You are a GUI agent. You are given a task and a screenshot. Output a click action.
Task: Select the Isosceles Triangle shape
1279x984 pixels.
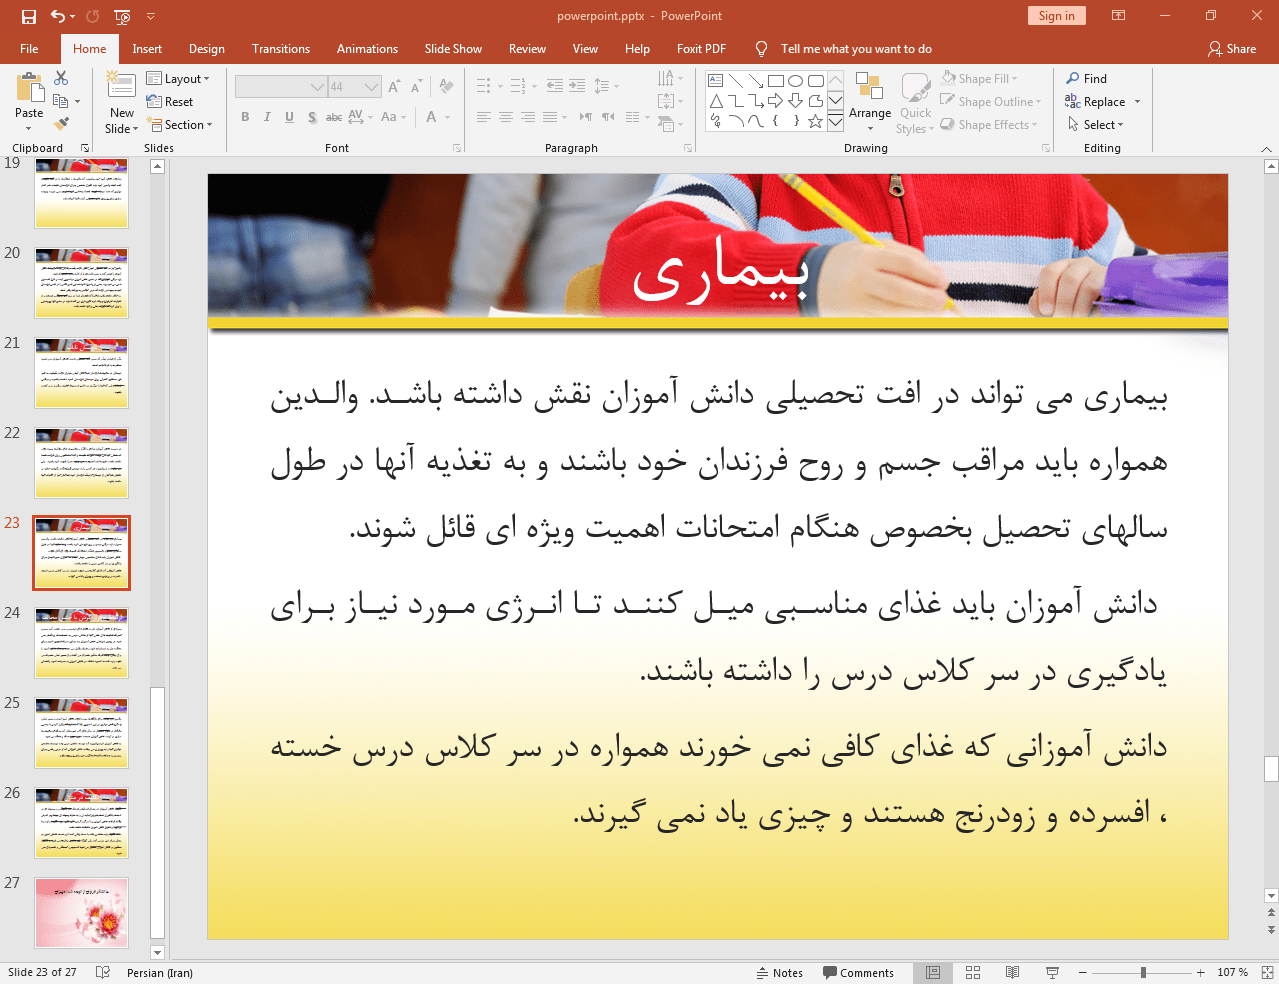tap(716, 101)
